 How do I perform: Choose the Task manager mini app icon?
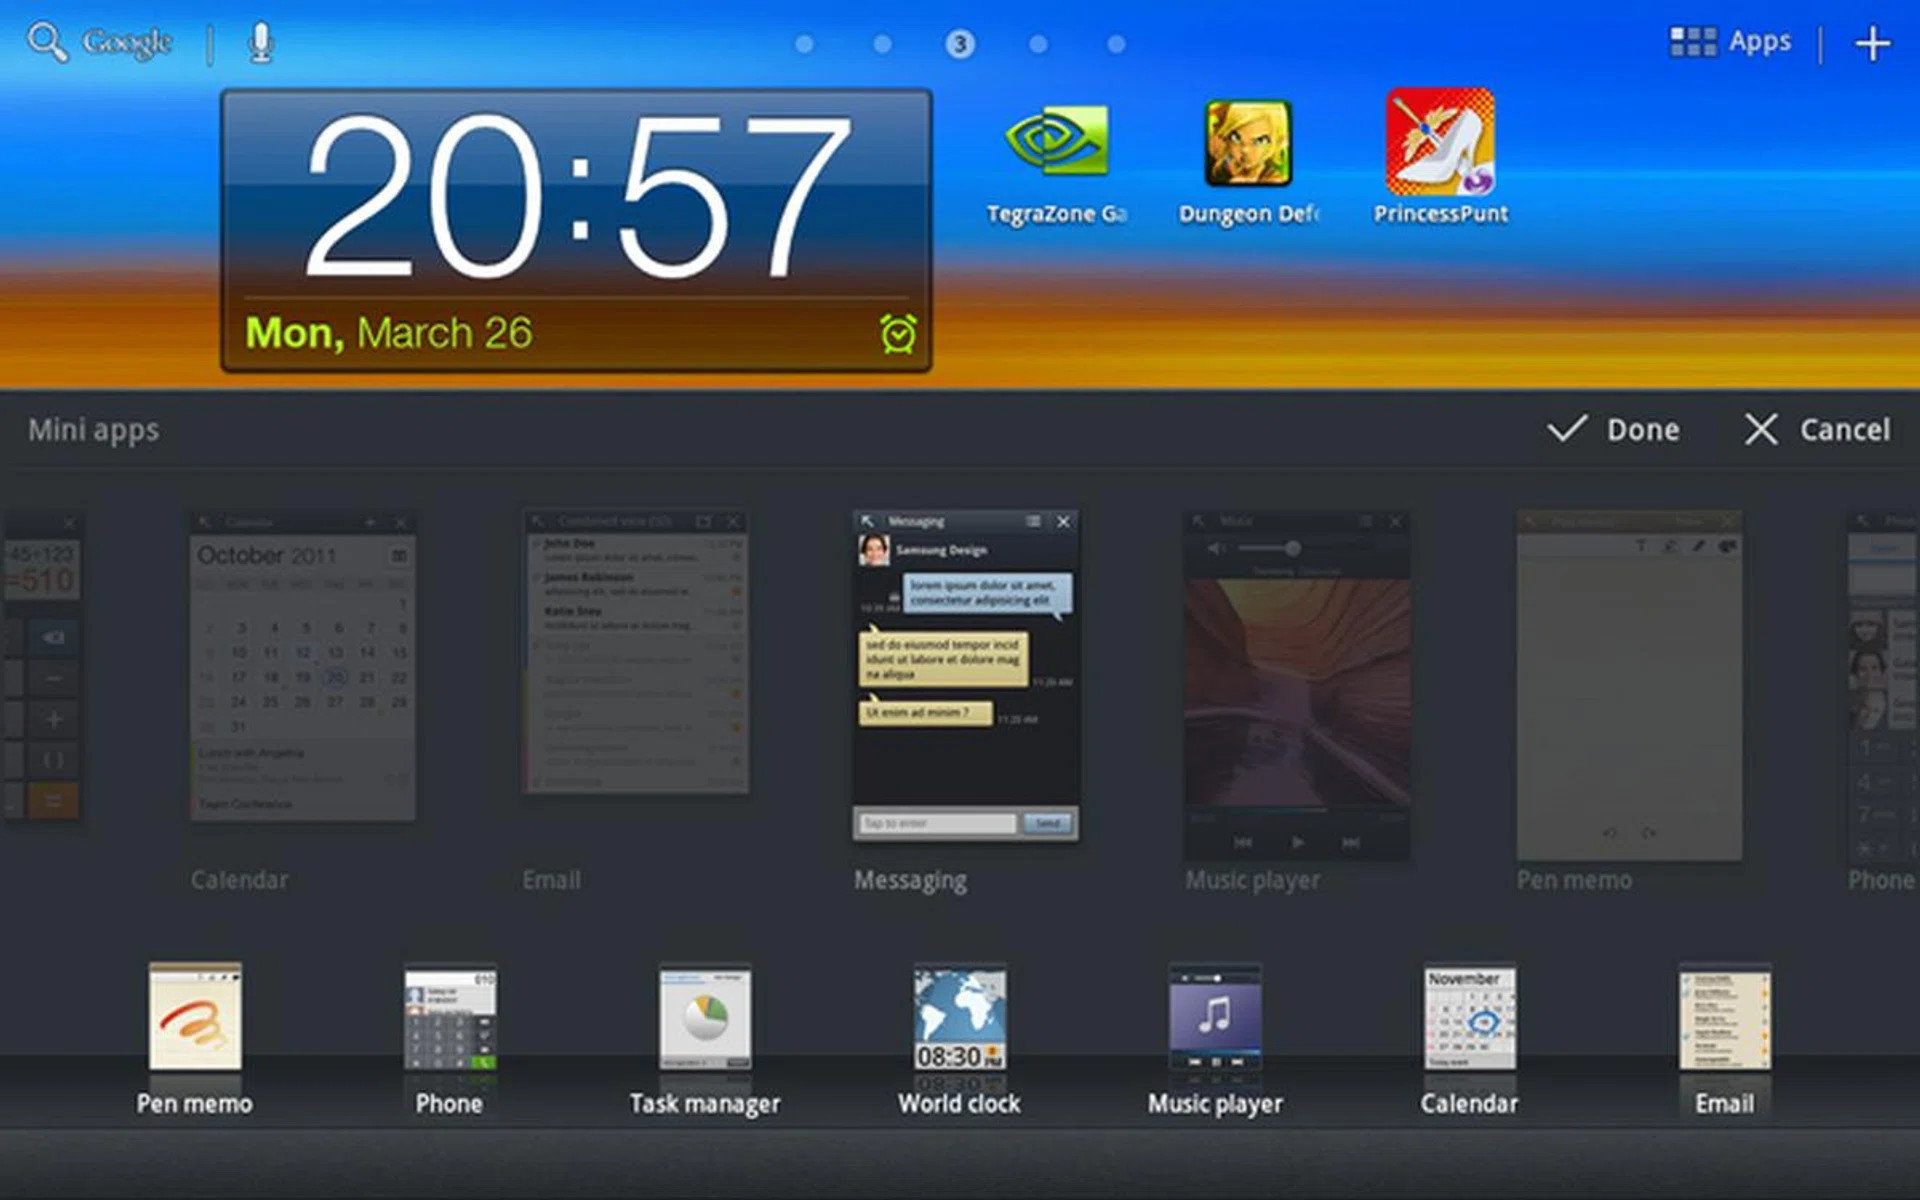pyautogui.click(x=705, y=1018)
